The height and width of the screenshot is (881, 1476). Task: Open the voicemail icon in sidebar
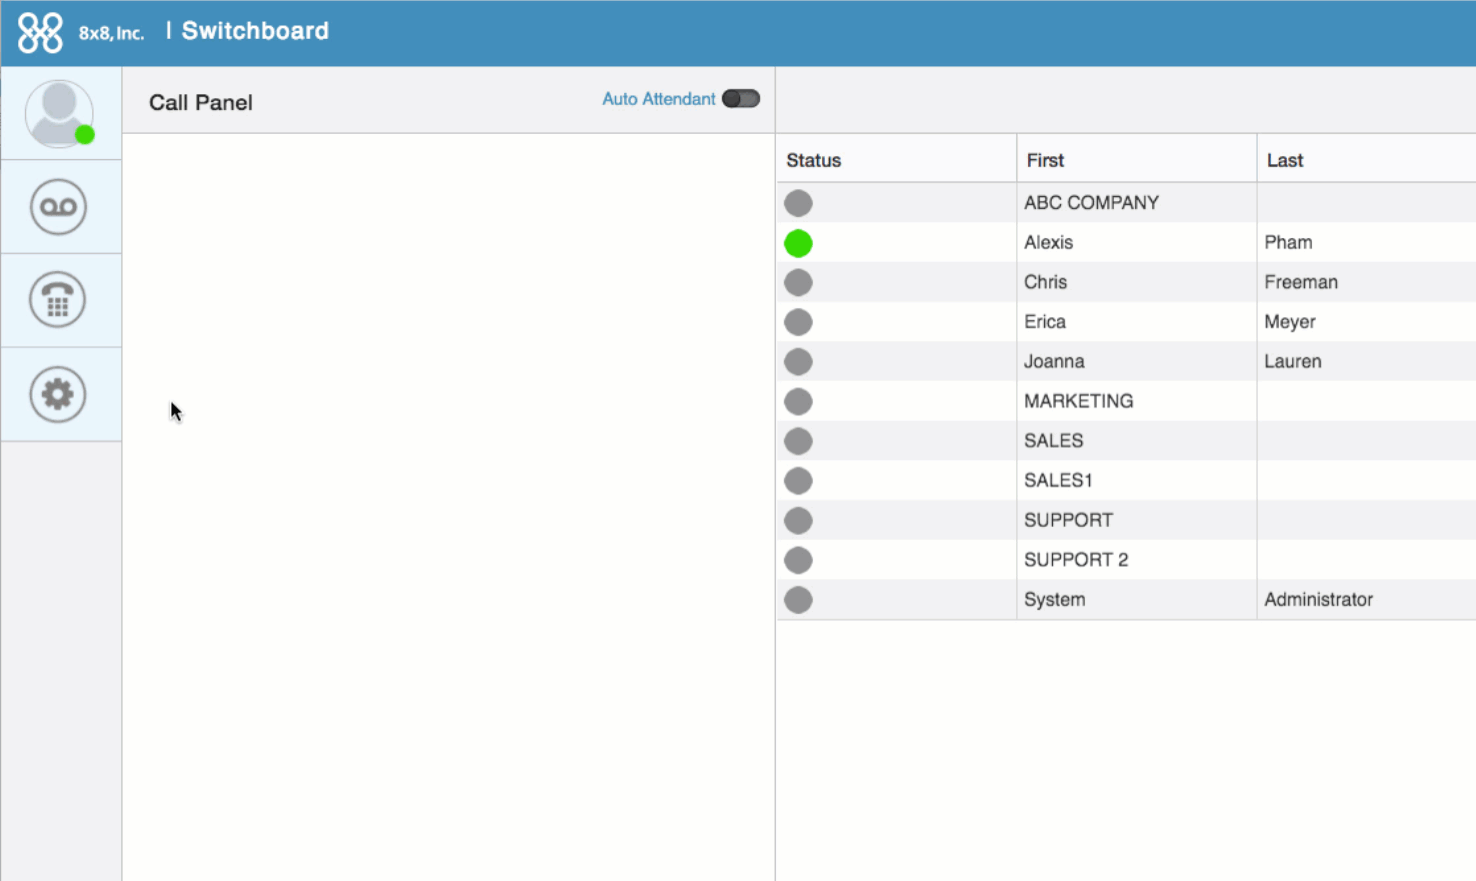coord(58,207)
